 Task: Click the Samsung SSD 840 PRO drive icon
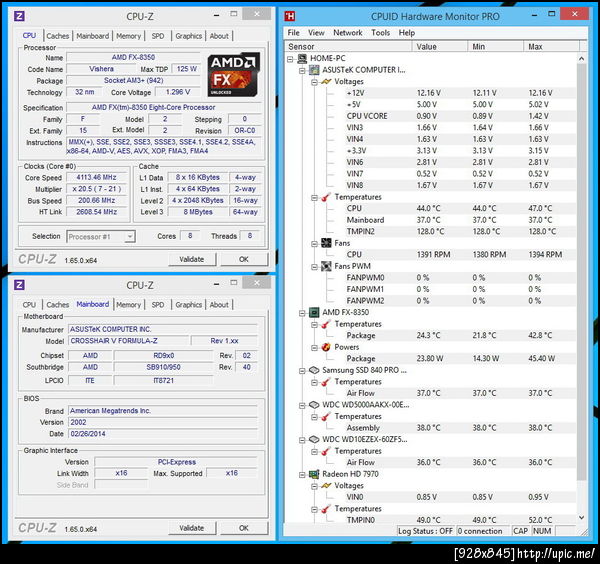pyautogui.click(x=314, y=370)
